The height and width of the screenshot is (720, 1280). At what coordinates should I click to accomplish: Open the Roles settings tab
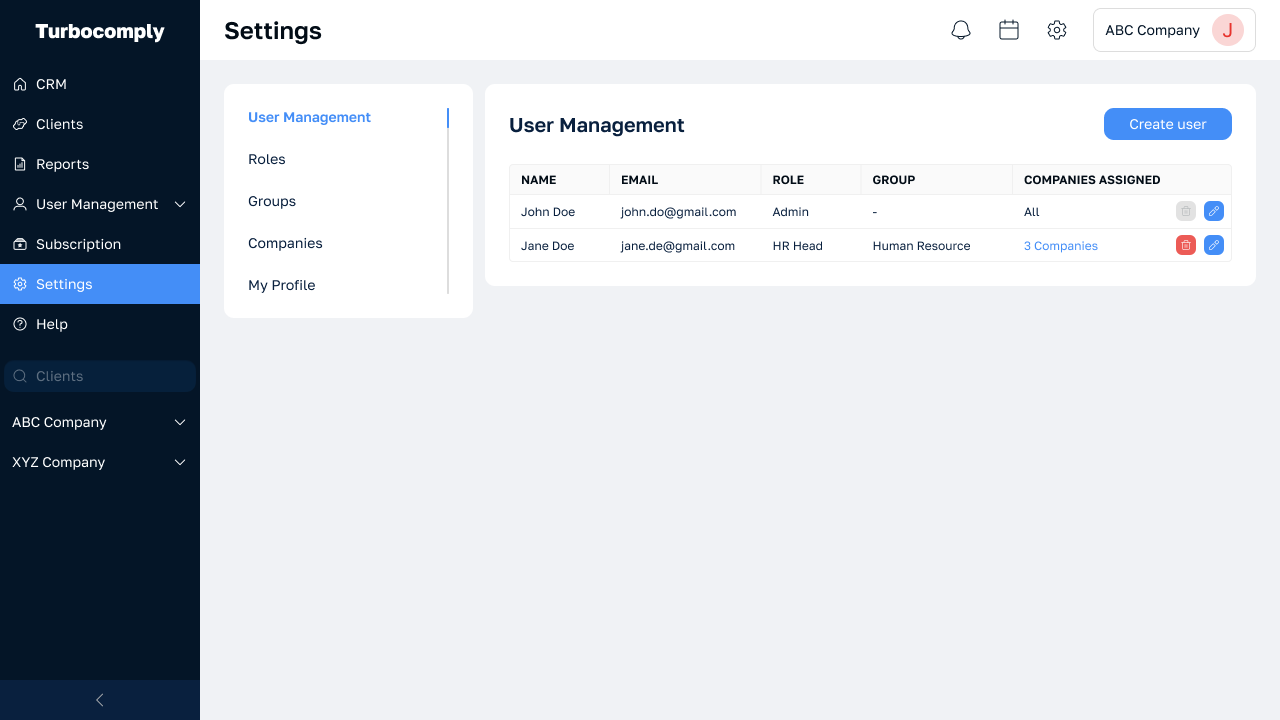pyautogui.click(x=267, y=159)
